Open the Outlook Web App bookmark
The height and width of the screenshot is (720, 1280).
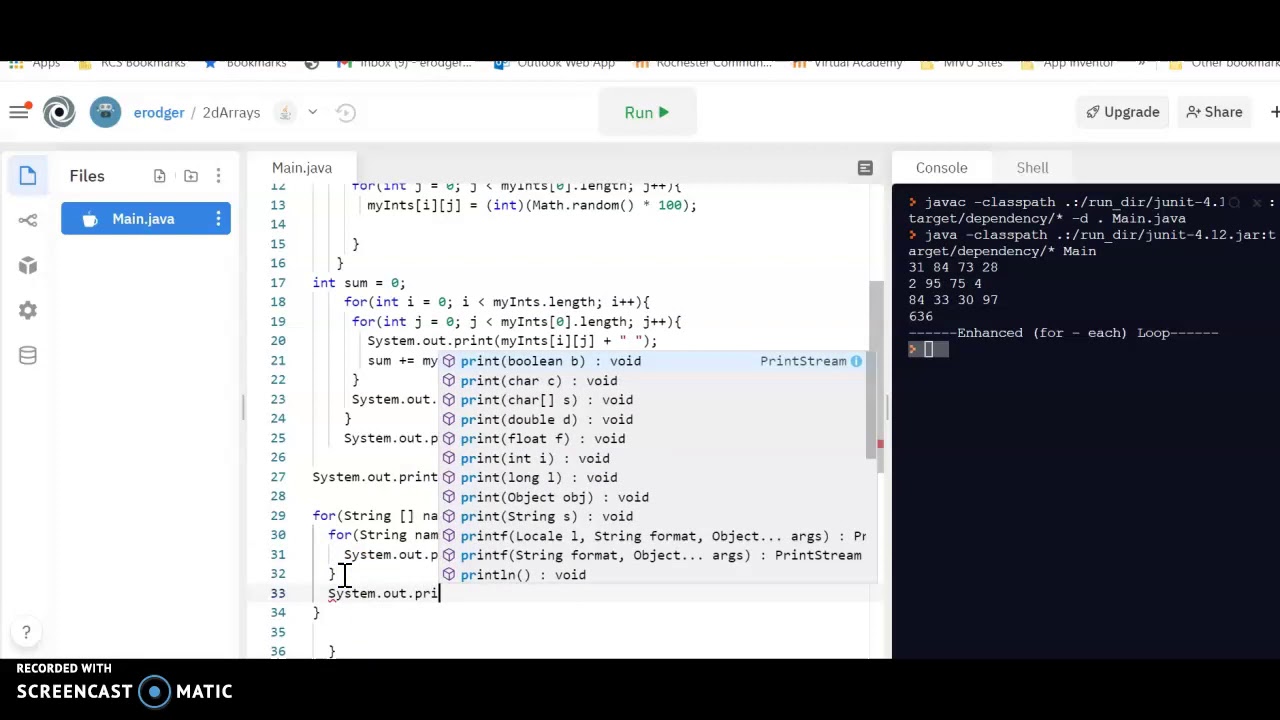pos(555,62)
